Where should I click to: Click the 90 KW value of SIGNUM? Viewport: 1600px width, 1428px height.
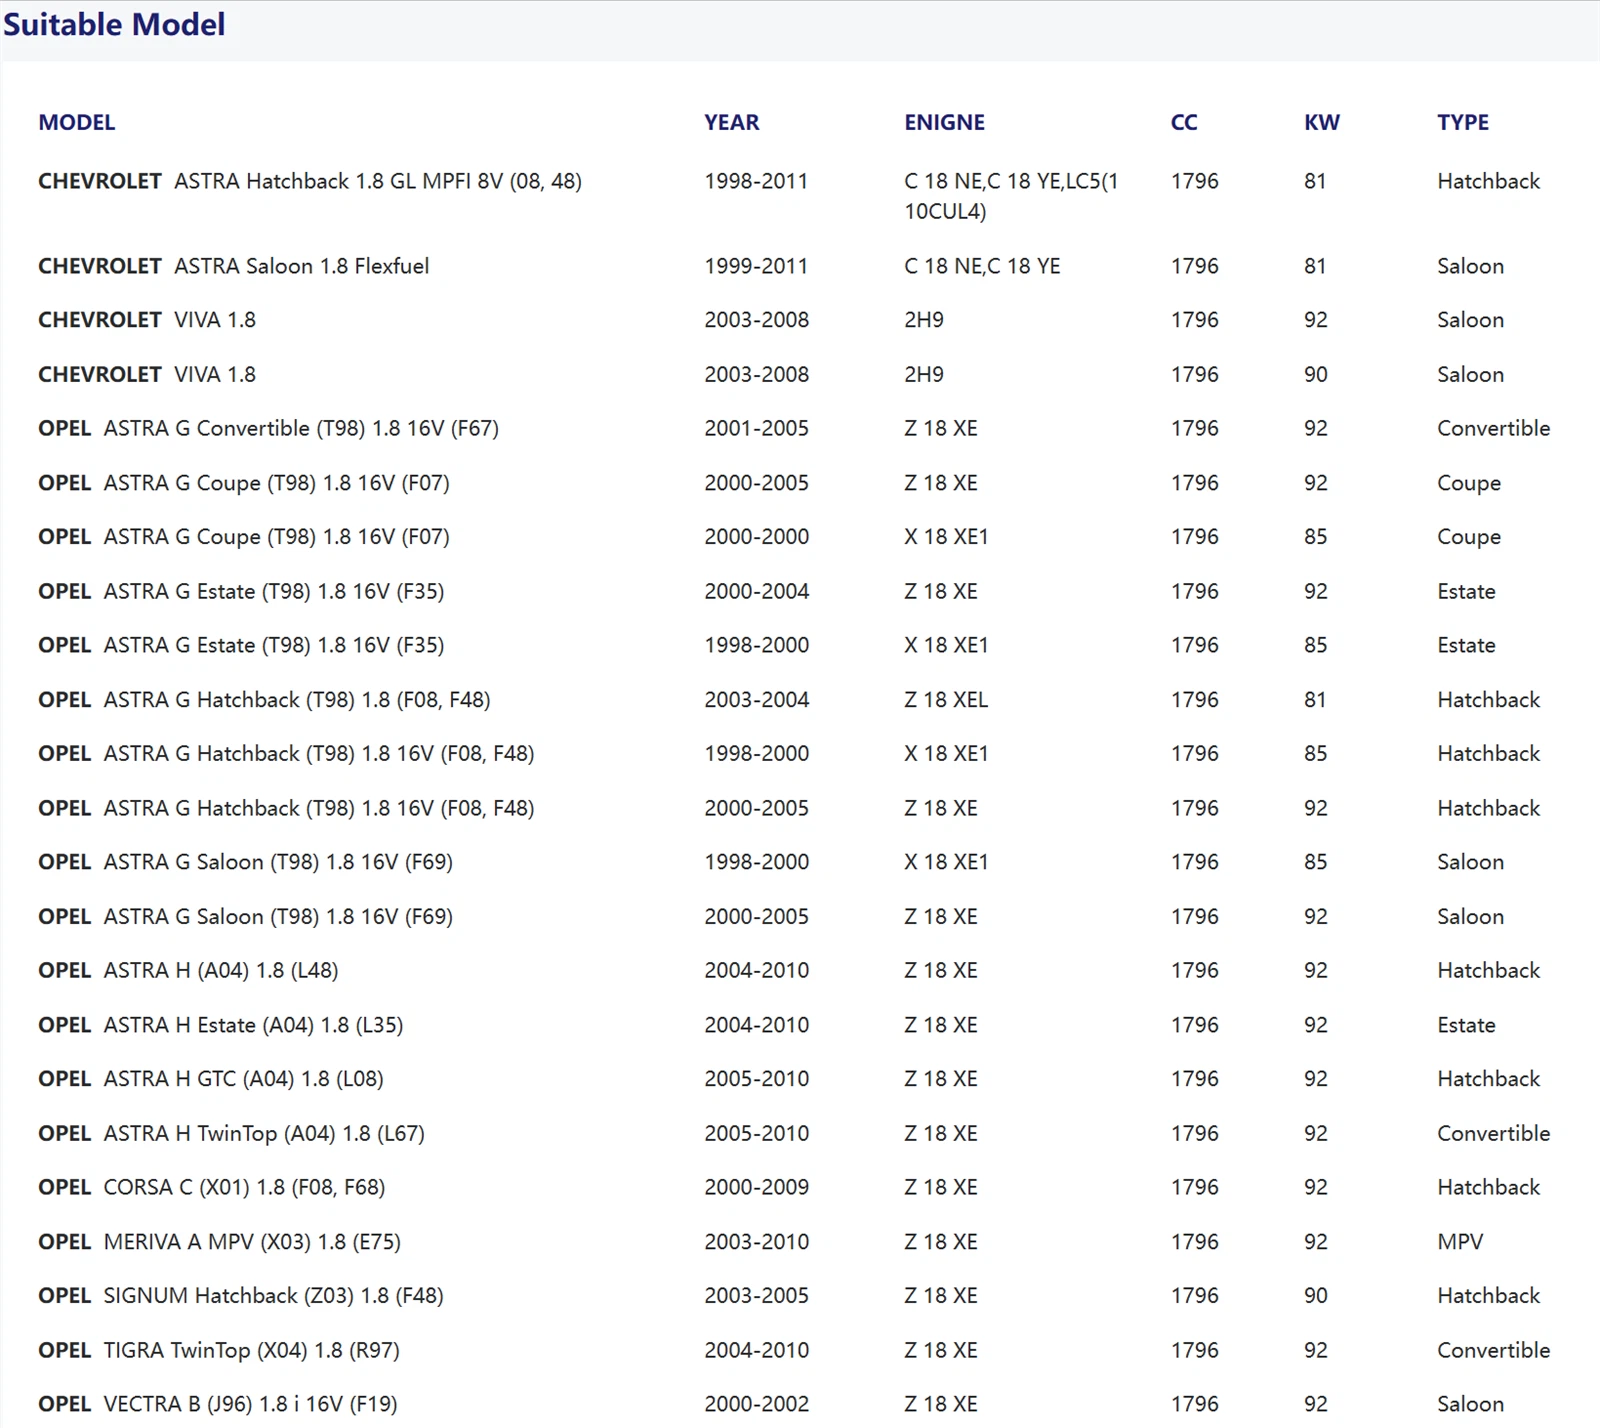[1315, 1295]
